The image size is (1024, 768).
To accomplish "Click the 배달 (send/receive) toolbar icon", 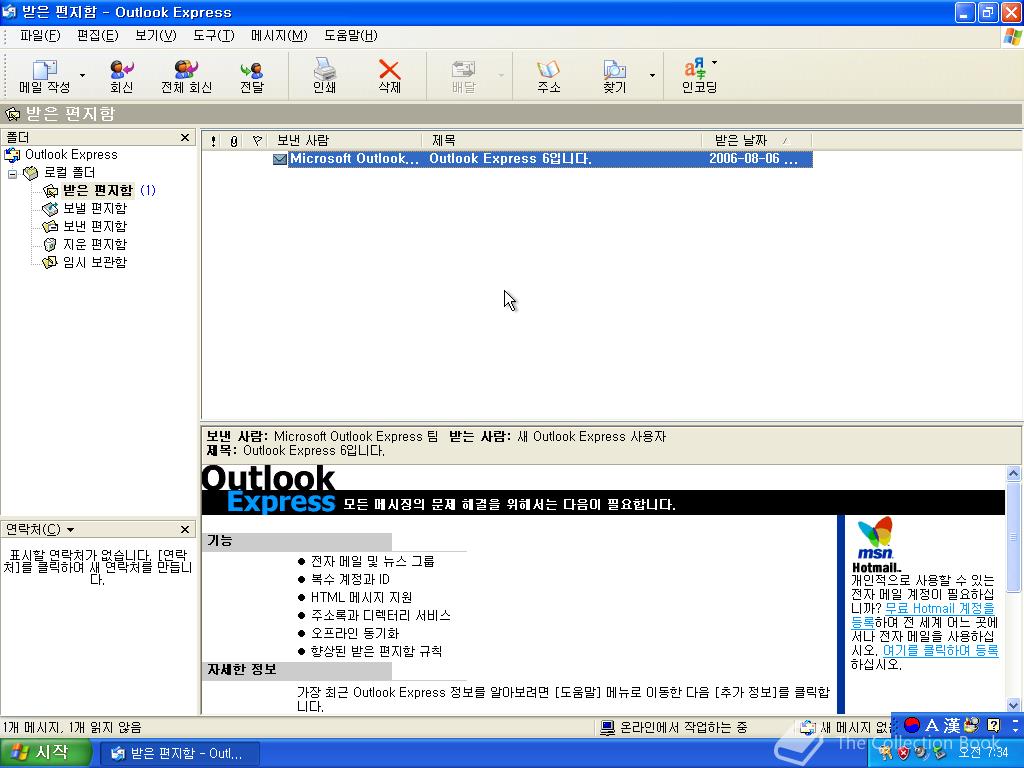I will [464, 76].
